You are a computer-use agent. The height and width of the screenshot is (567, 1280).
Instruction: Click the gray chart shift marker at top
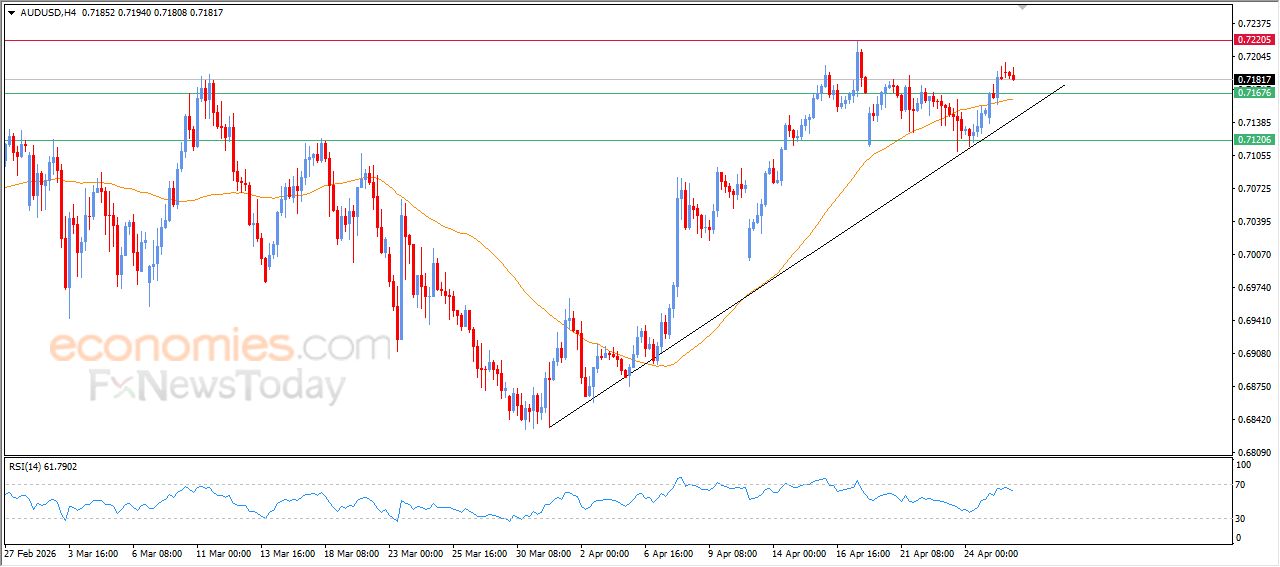click(x=1022, y=6)
